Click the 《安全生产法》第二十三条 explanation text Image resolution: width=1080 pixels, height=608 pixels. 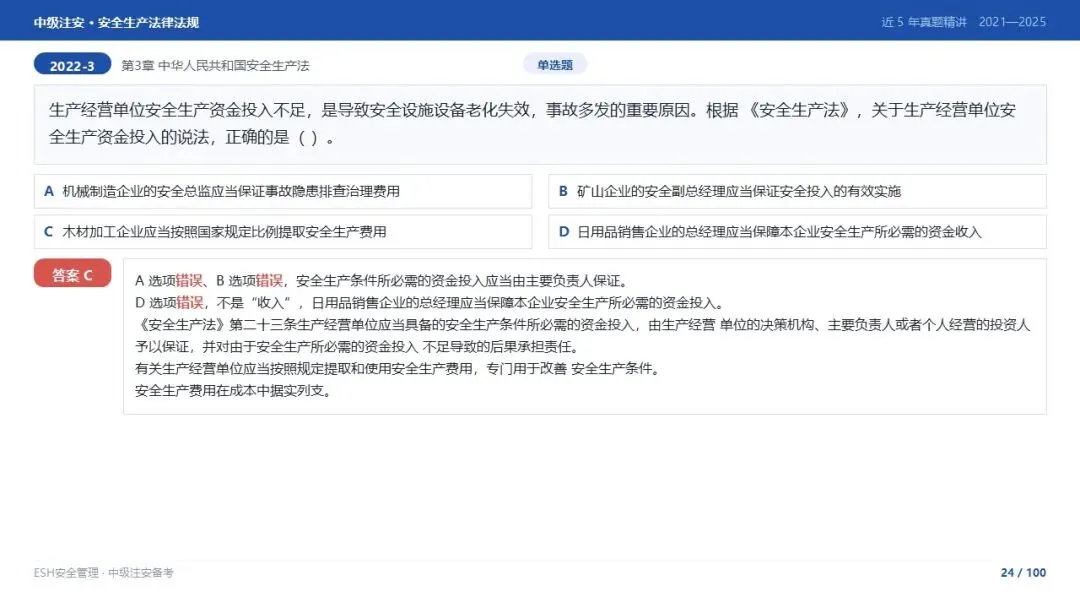[x=583, y=335]
